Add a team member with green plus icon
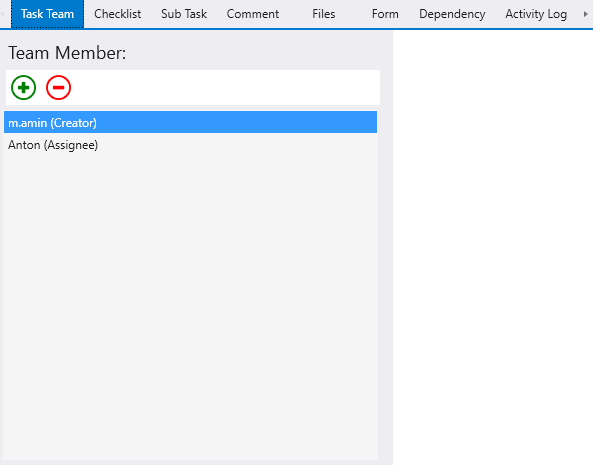 click(23, 88)
